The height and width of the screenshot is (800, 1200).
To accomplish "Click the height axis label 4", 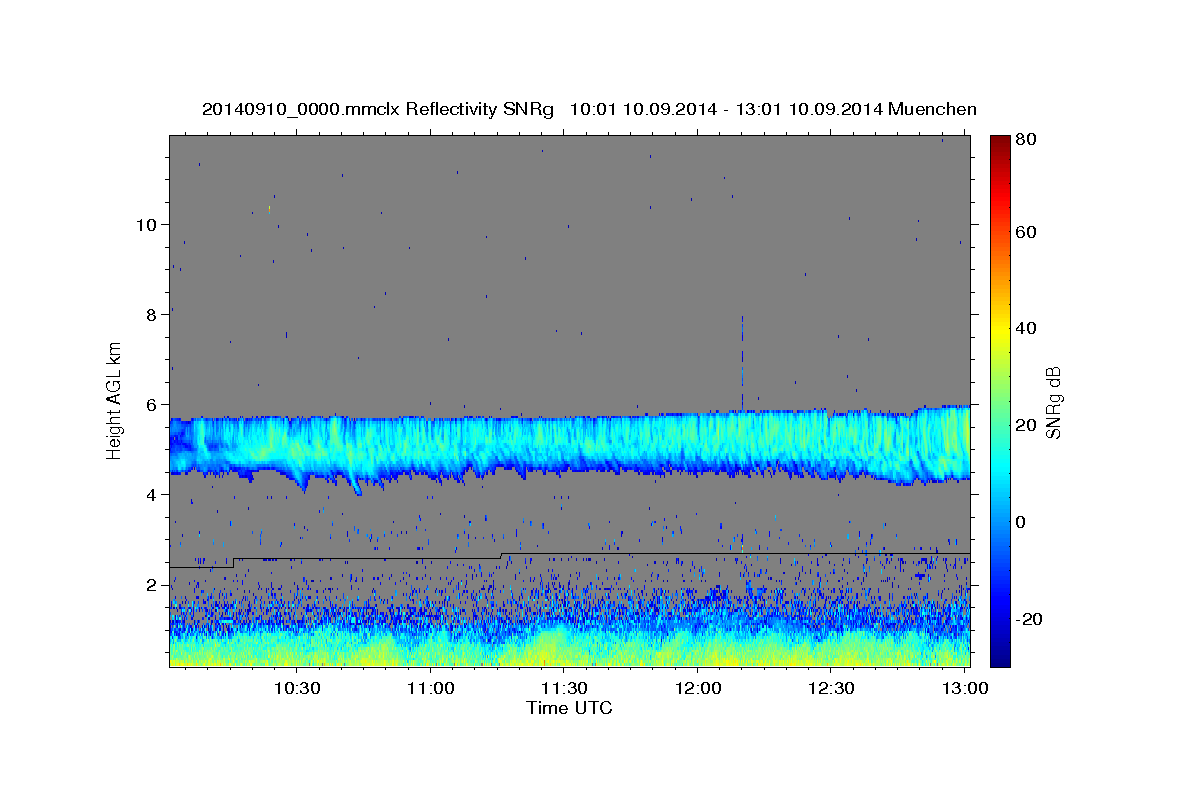I will [x=151, y=495].
